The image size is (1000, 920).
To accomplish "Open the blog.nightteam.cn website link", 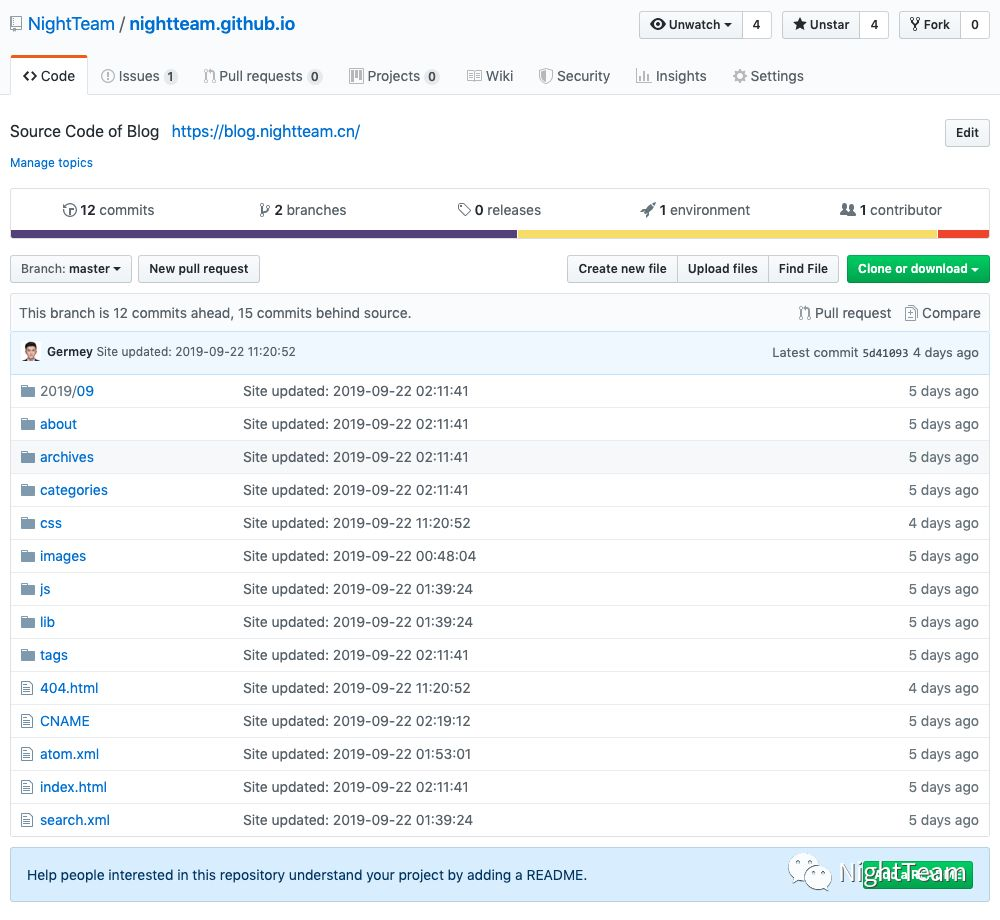I will (x=266, y=131).
